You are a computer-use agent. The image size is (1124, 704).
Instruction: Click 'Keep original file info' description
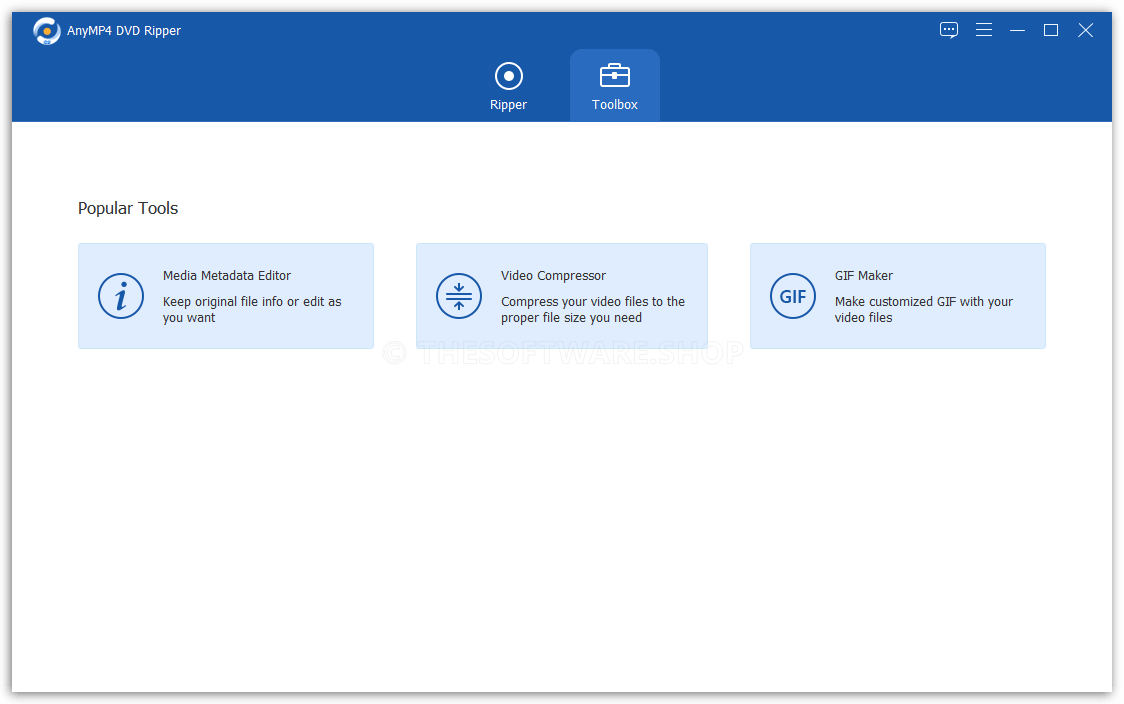[x=252, y=310]
